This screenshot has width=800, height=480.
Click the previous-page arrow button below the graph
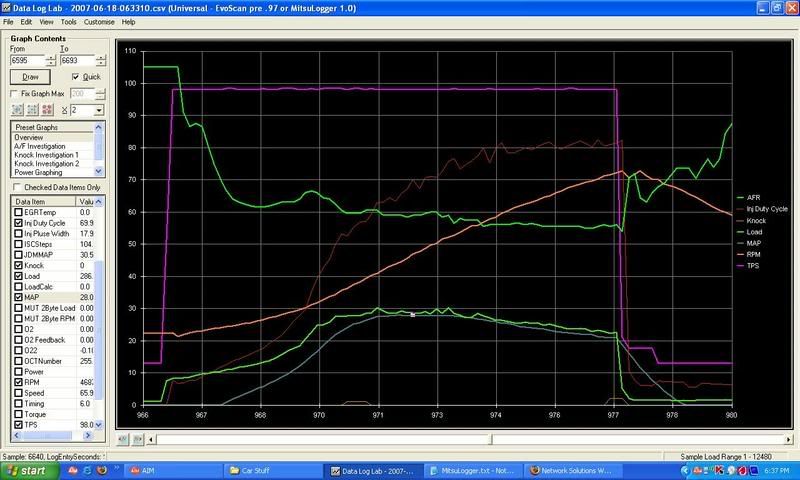(123, 438)
